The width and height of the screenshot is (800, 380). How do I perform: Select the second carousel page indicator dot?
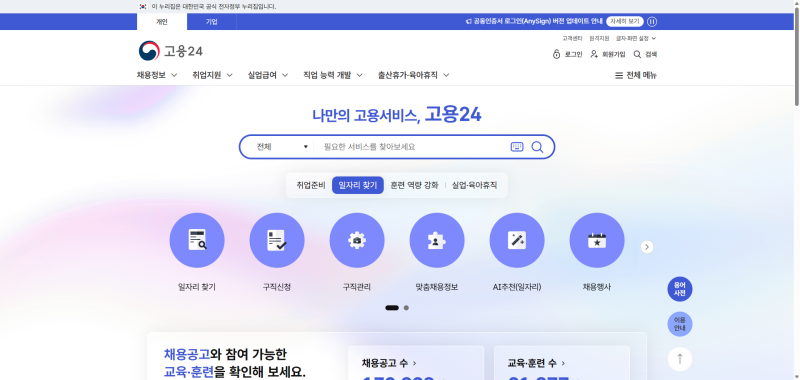click(406, 308)
